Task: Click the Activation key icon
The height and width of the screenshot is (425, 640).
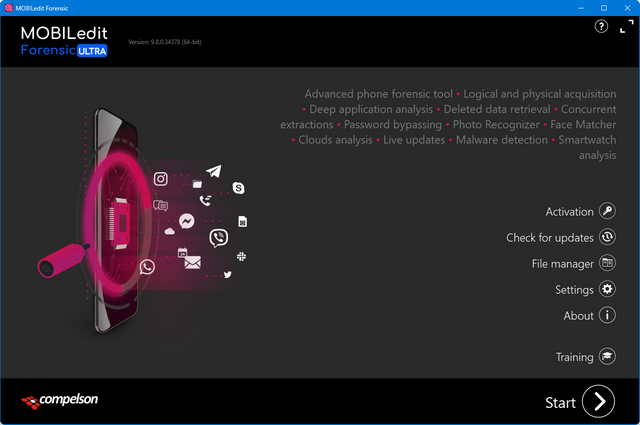Action: pyautogui.click(x=607, y=211)
